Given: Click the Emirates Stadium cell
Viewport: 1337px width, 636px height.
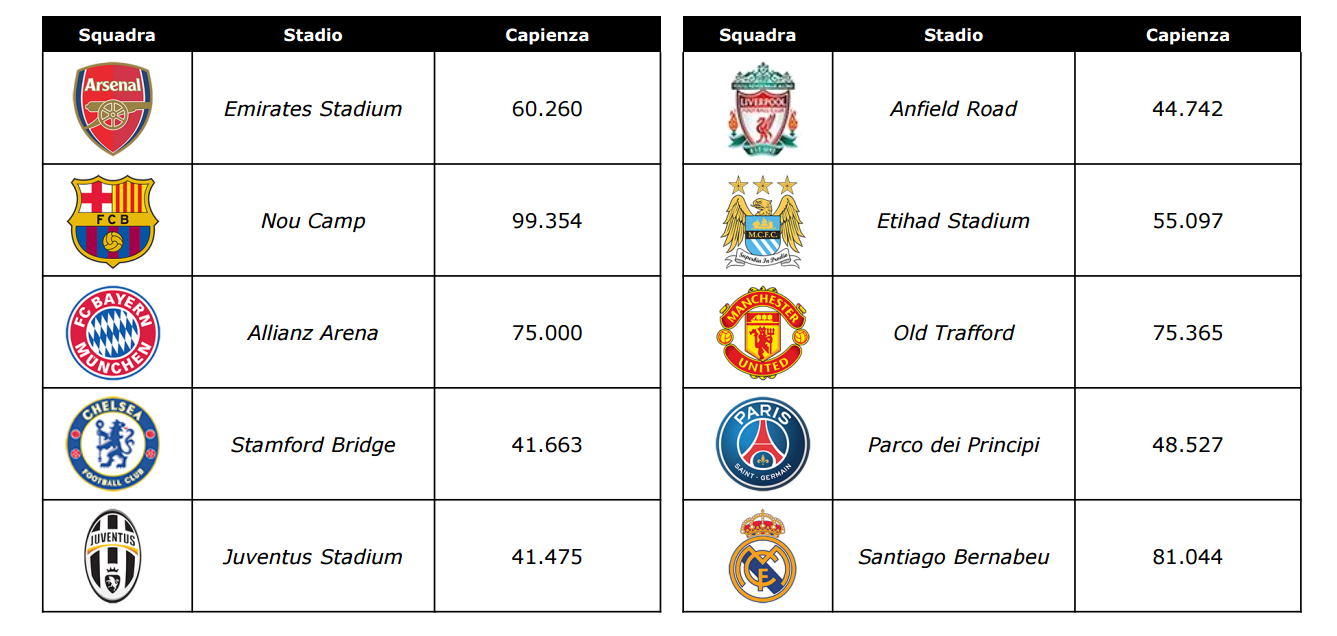Looking at the screenshot, I should coord(313,109).
